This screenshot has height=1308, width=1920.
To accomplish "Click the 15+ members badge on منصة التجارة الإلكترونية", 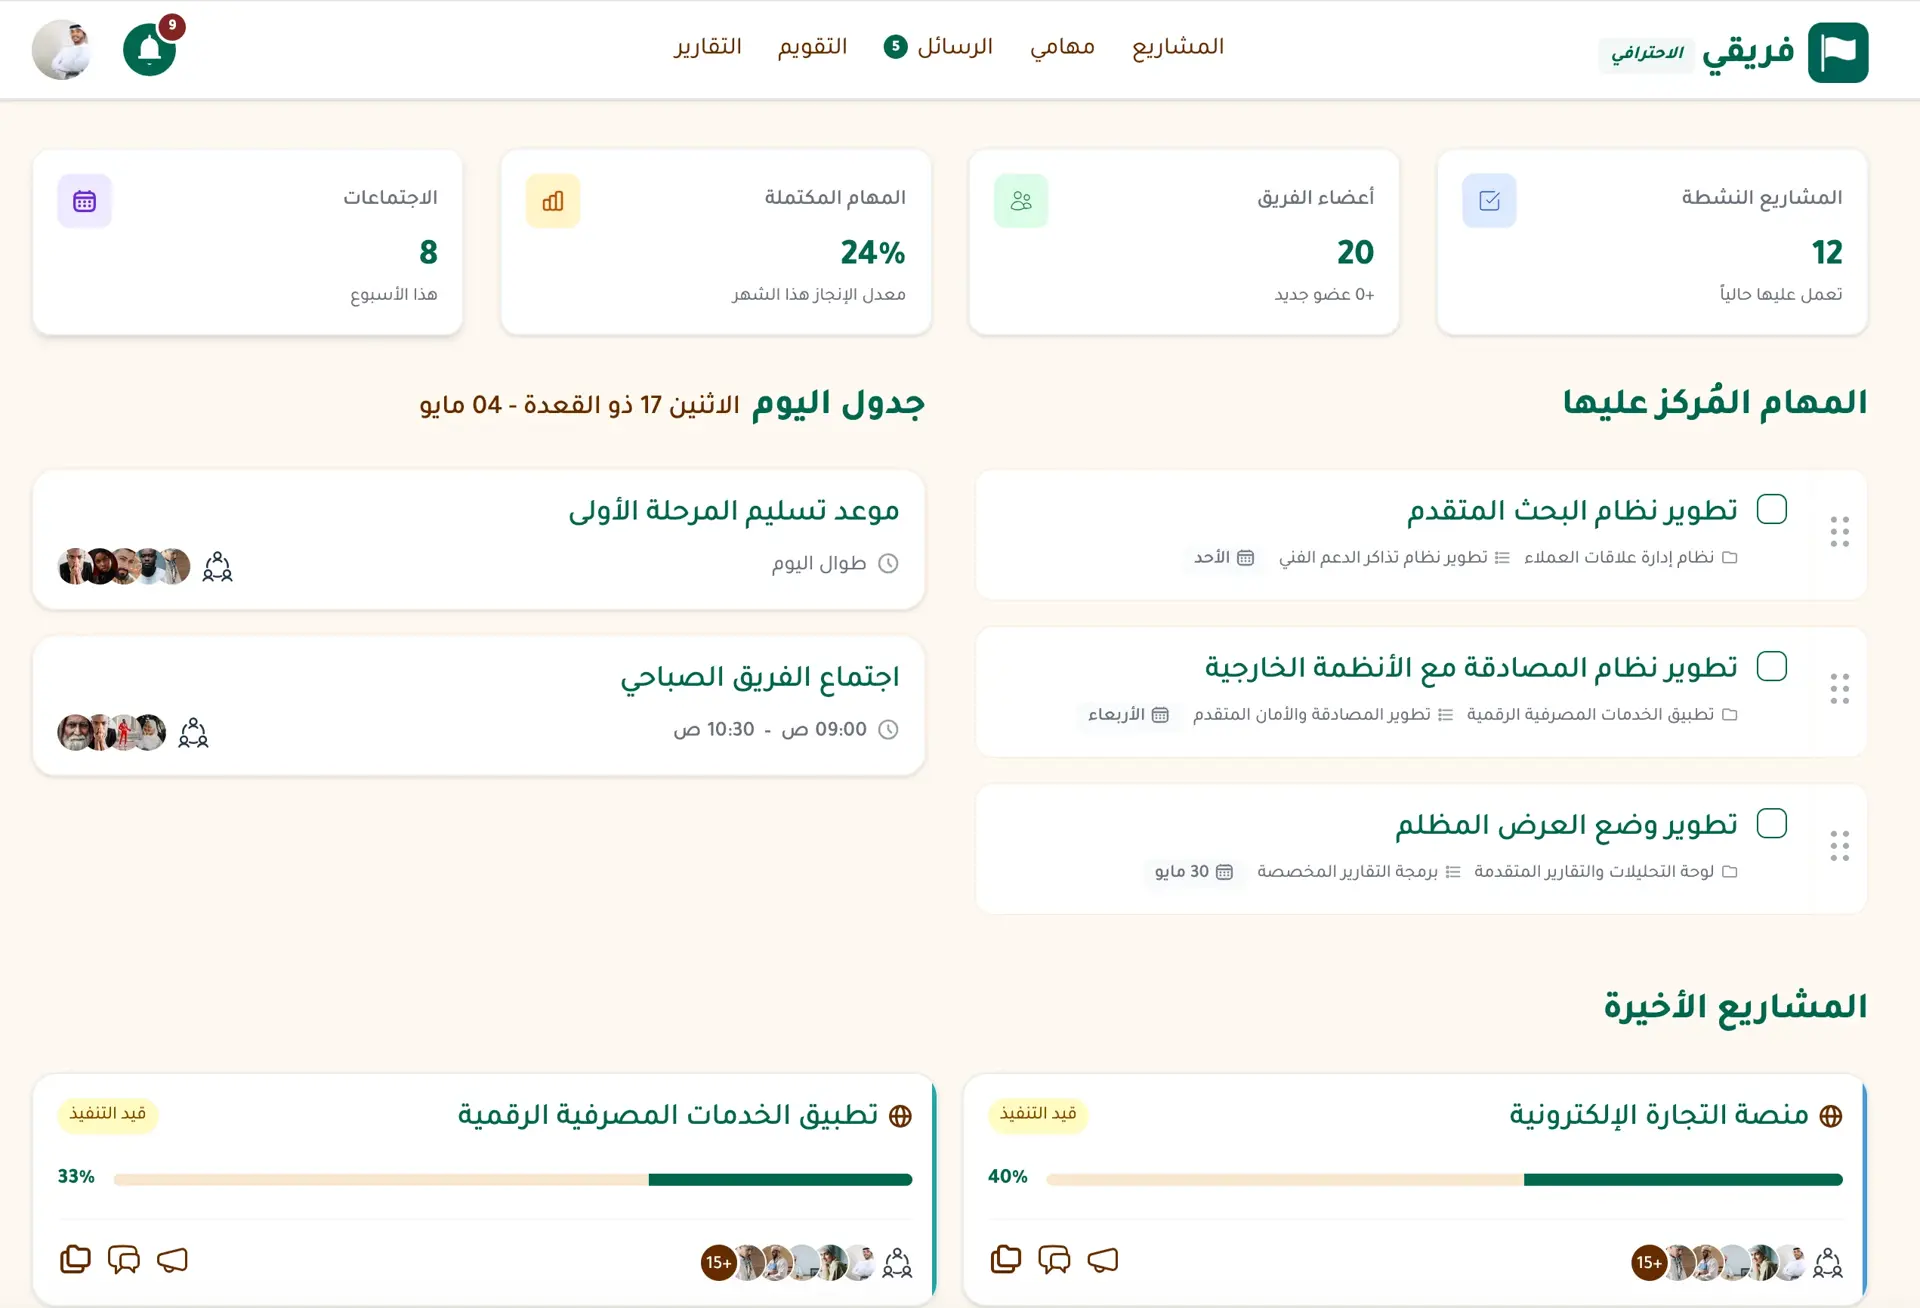I will 1649,1263.
